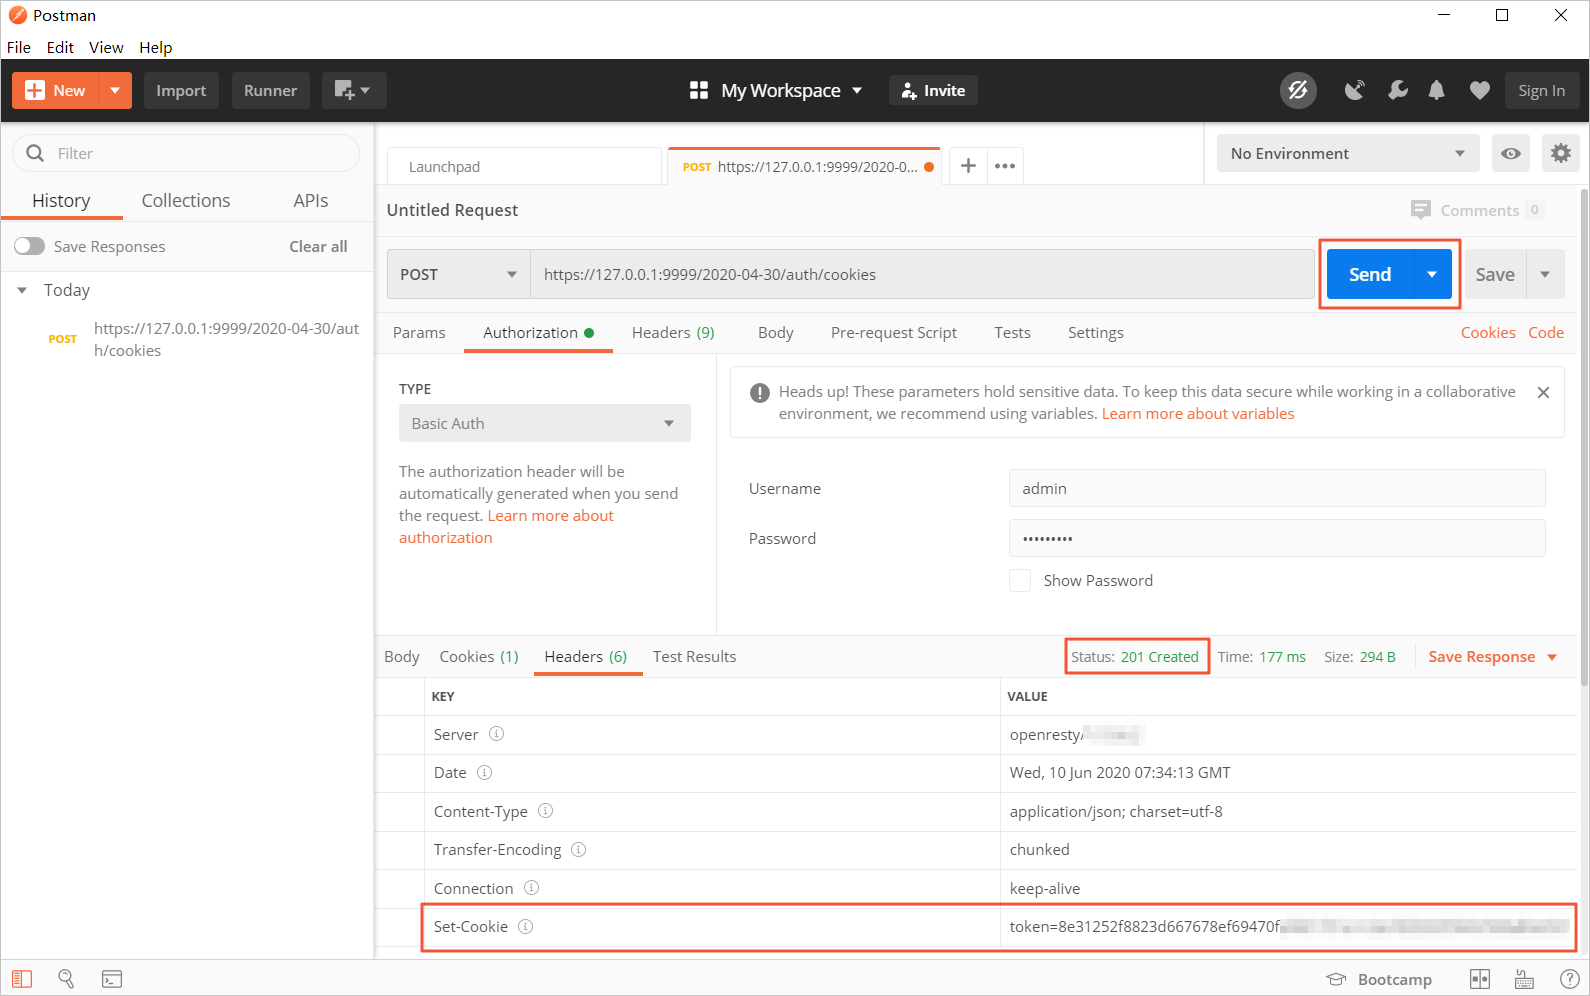Click the Runner button
This screenshot has height=996, width=1590.
pos(271,90)
